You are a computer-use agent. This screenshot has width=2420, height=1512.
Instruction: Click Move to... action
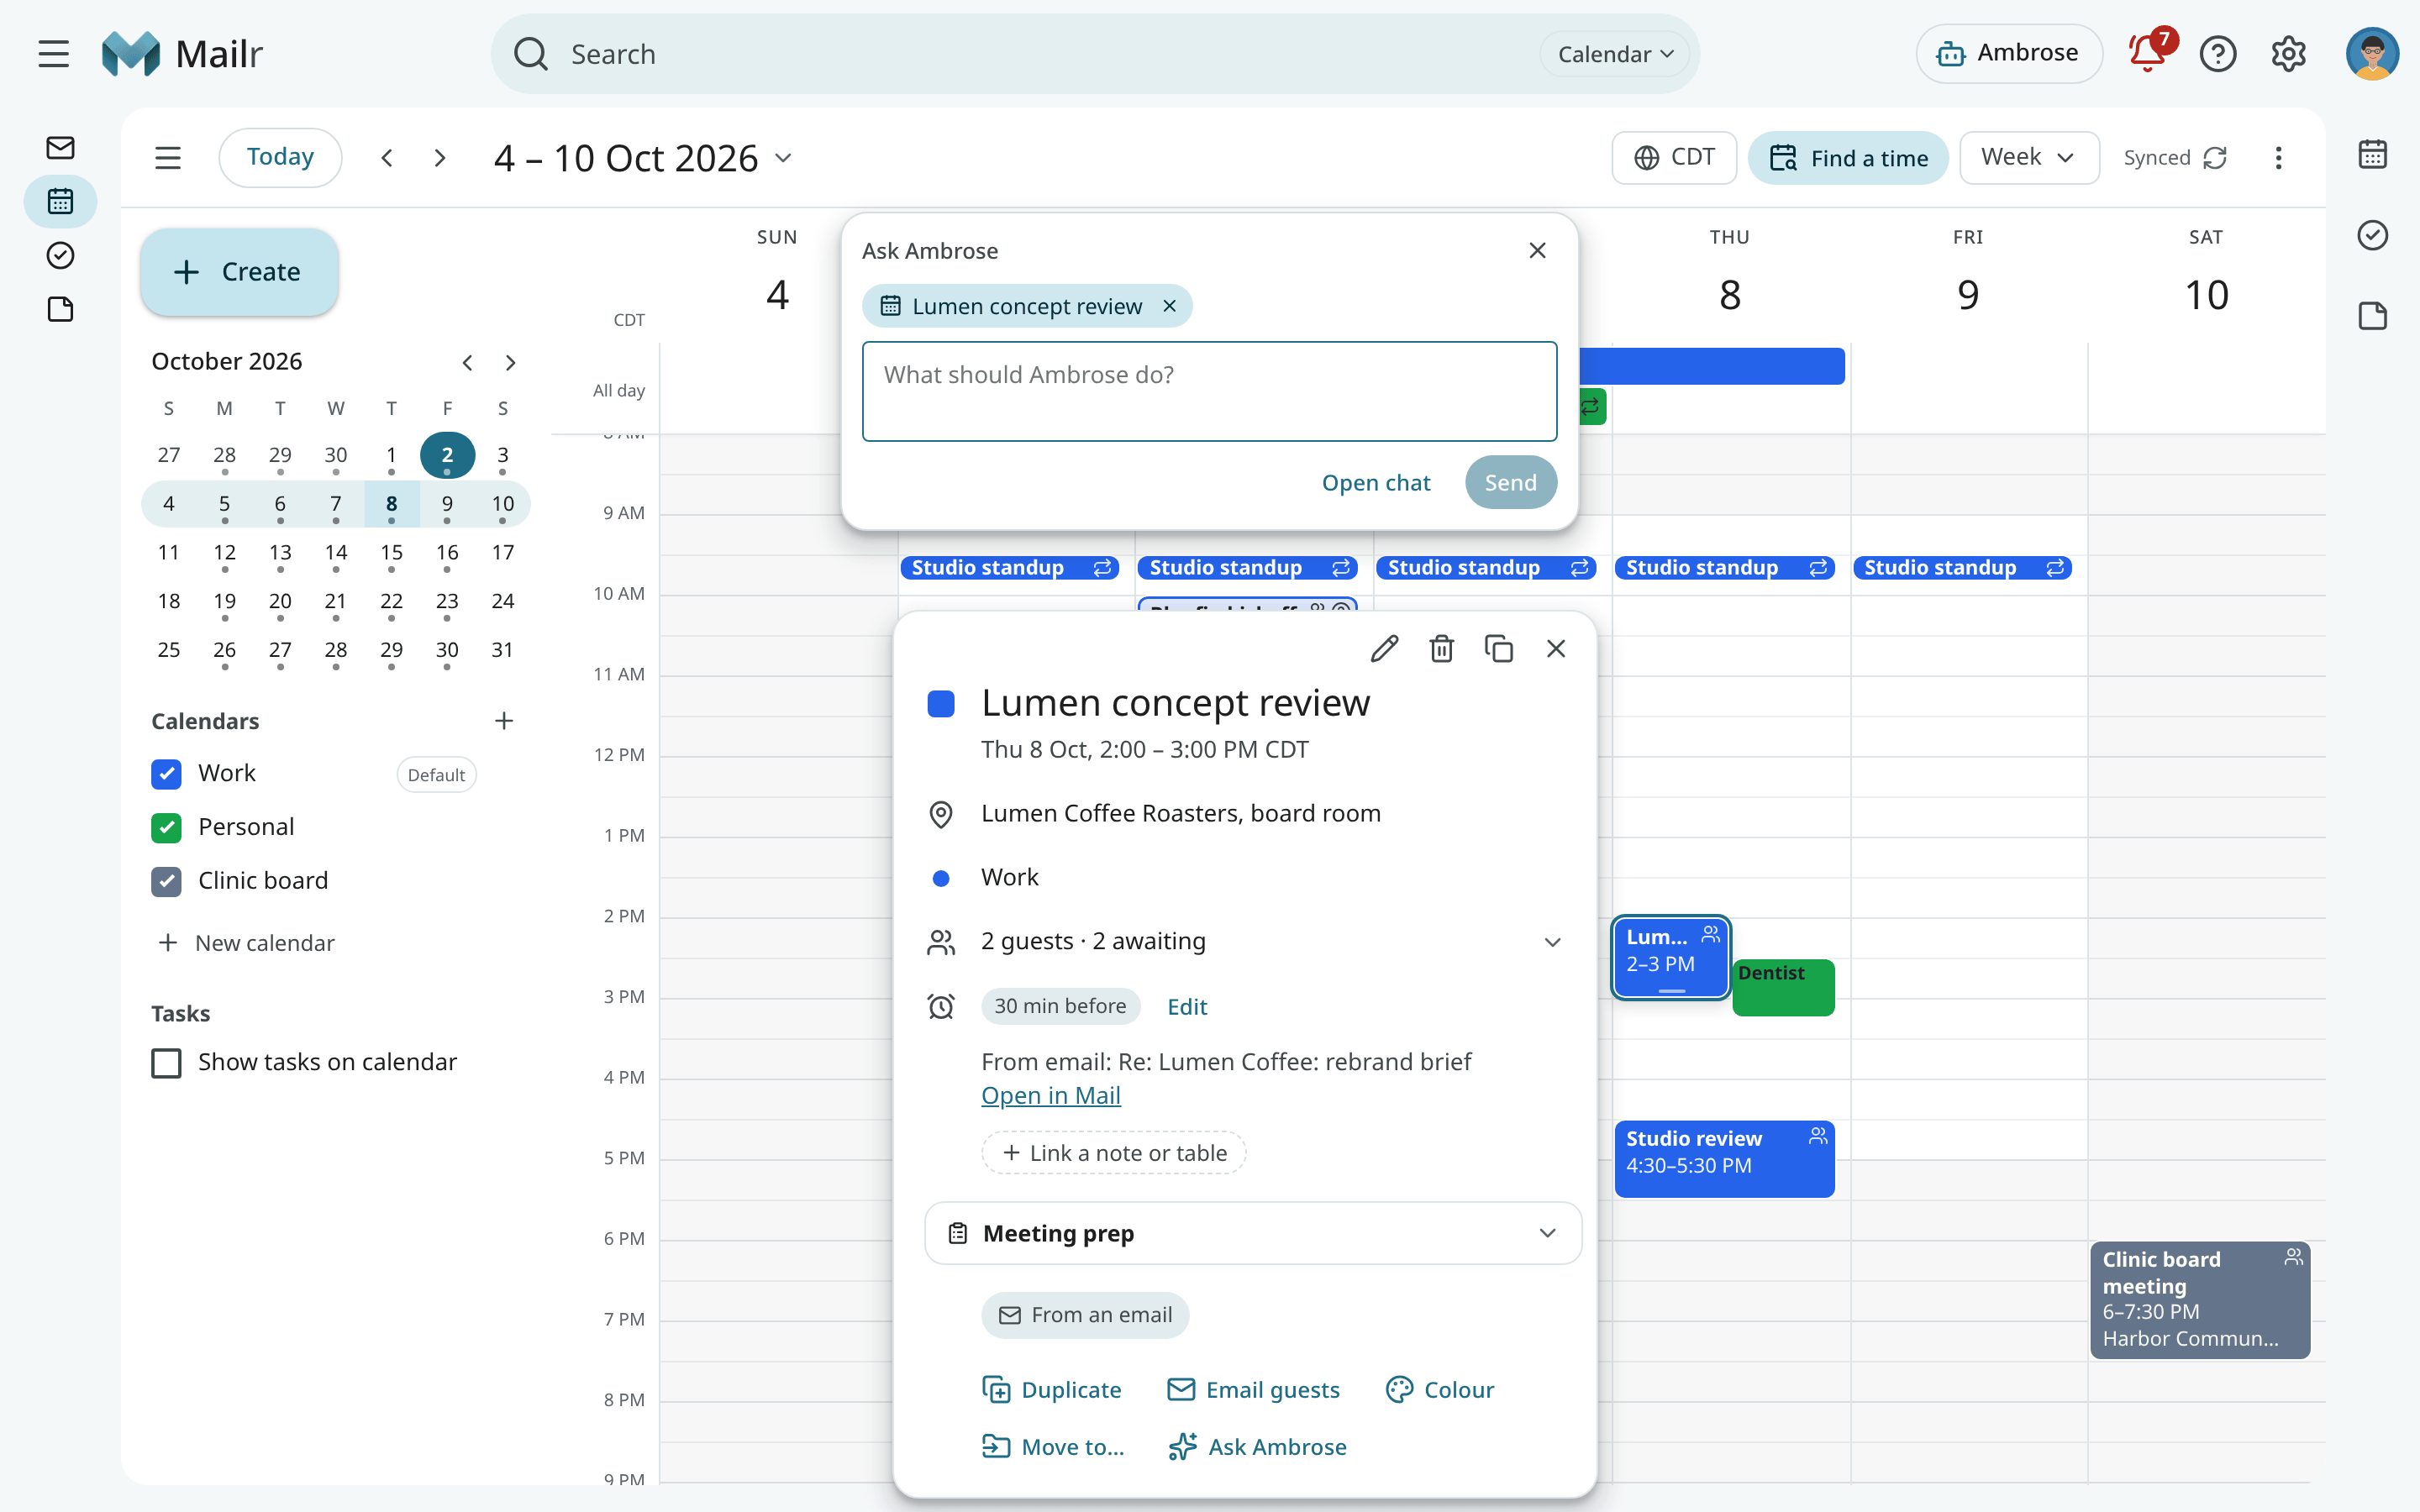tap(1053, 1447)
